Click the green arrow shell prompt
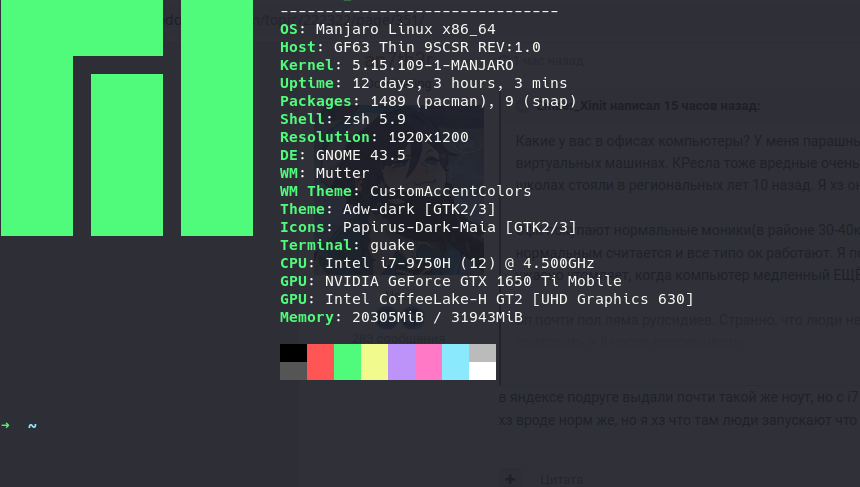The height and width of the screenshot is (487, 860). pos(5,426)
